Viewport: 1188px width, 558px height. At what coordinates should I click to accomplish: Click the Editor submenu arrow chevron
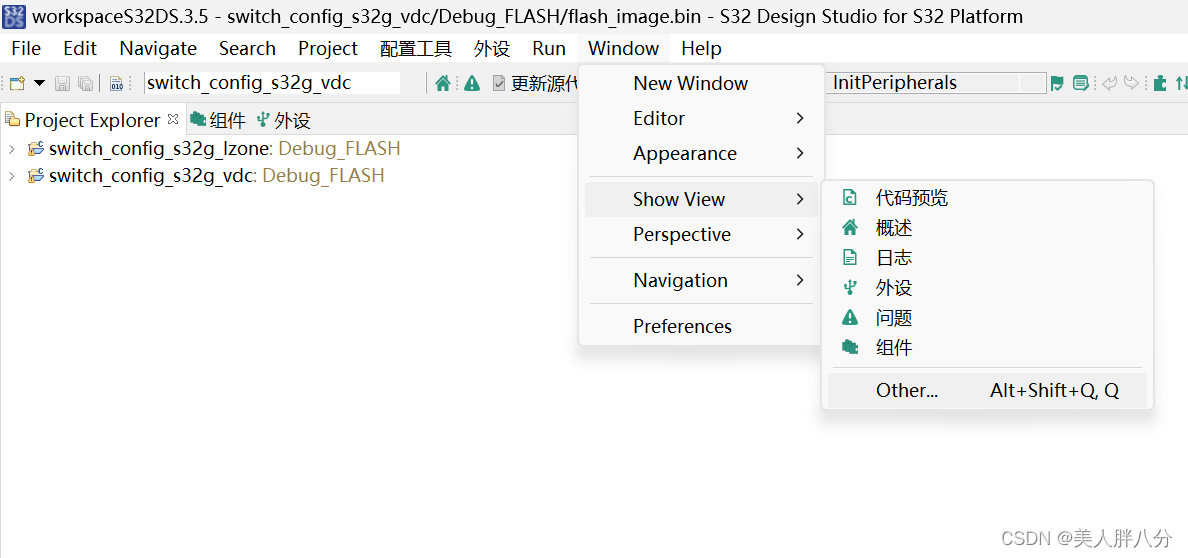point(799,118)
